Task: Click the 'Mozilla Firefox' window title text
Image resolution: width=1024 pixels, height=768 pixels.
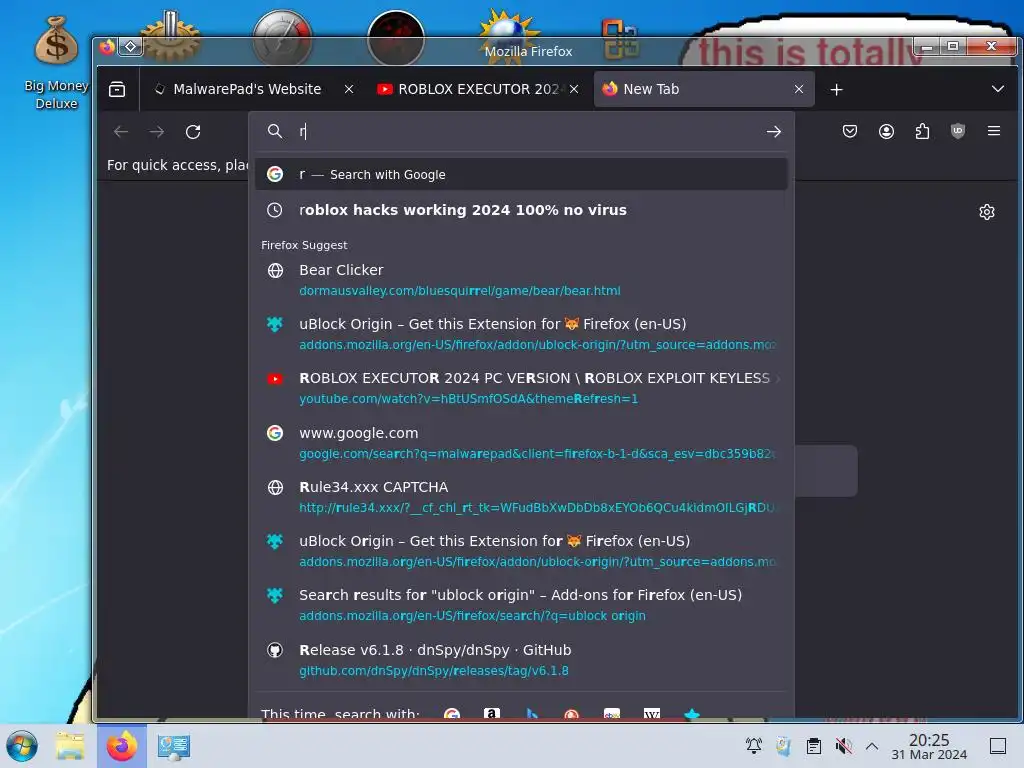Action: (528, 52)
